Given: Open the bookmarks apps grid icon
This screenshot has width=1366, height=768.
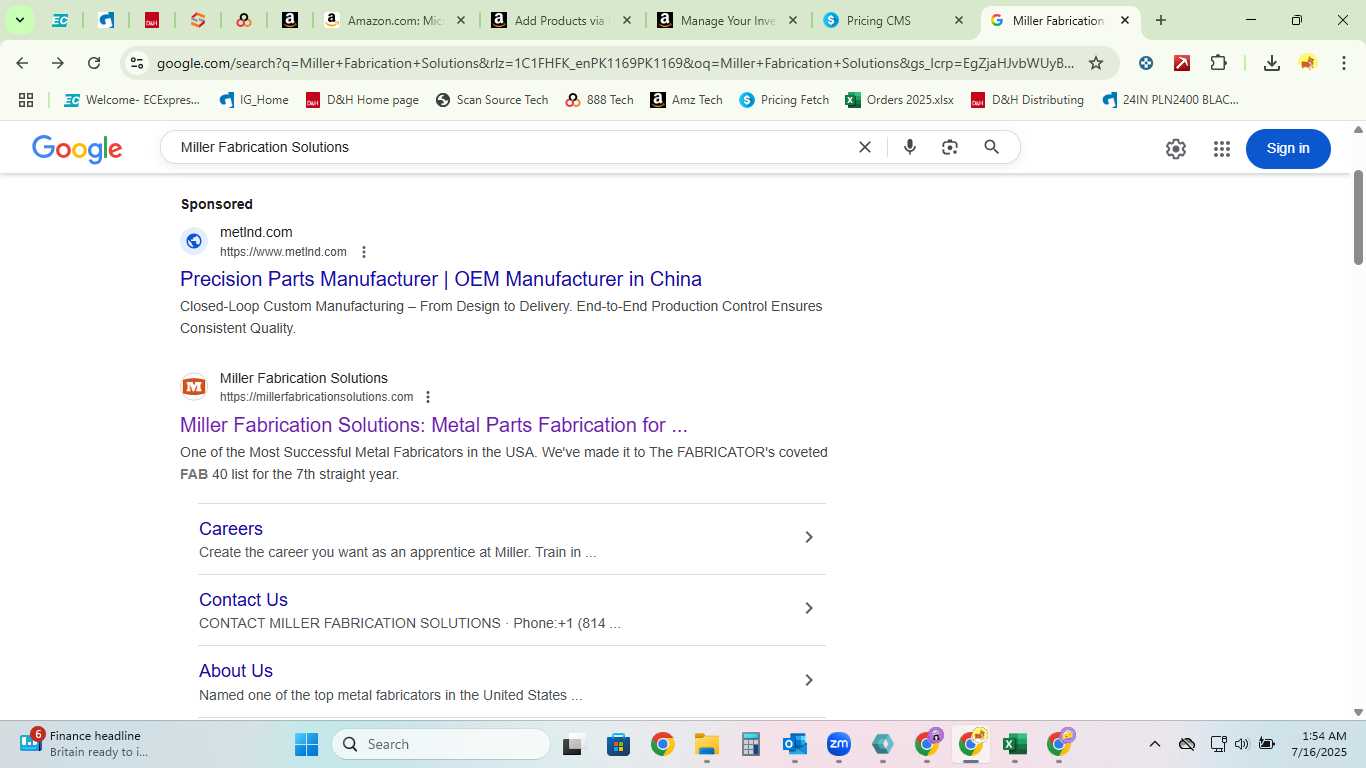Looking at the screenshot, I should (x=26, y=100).
